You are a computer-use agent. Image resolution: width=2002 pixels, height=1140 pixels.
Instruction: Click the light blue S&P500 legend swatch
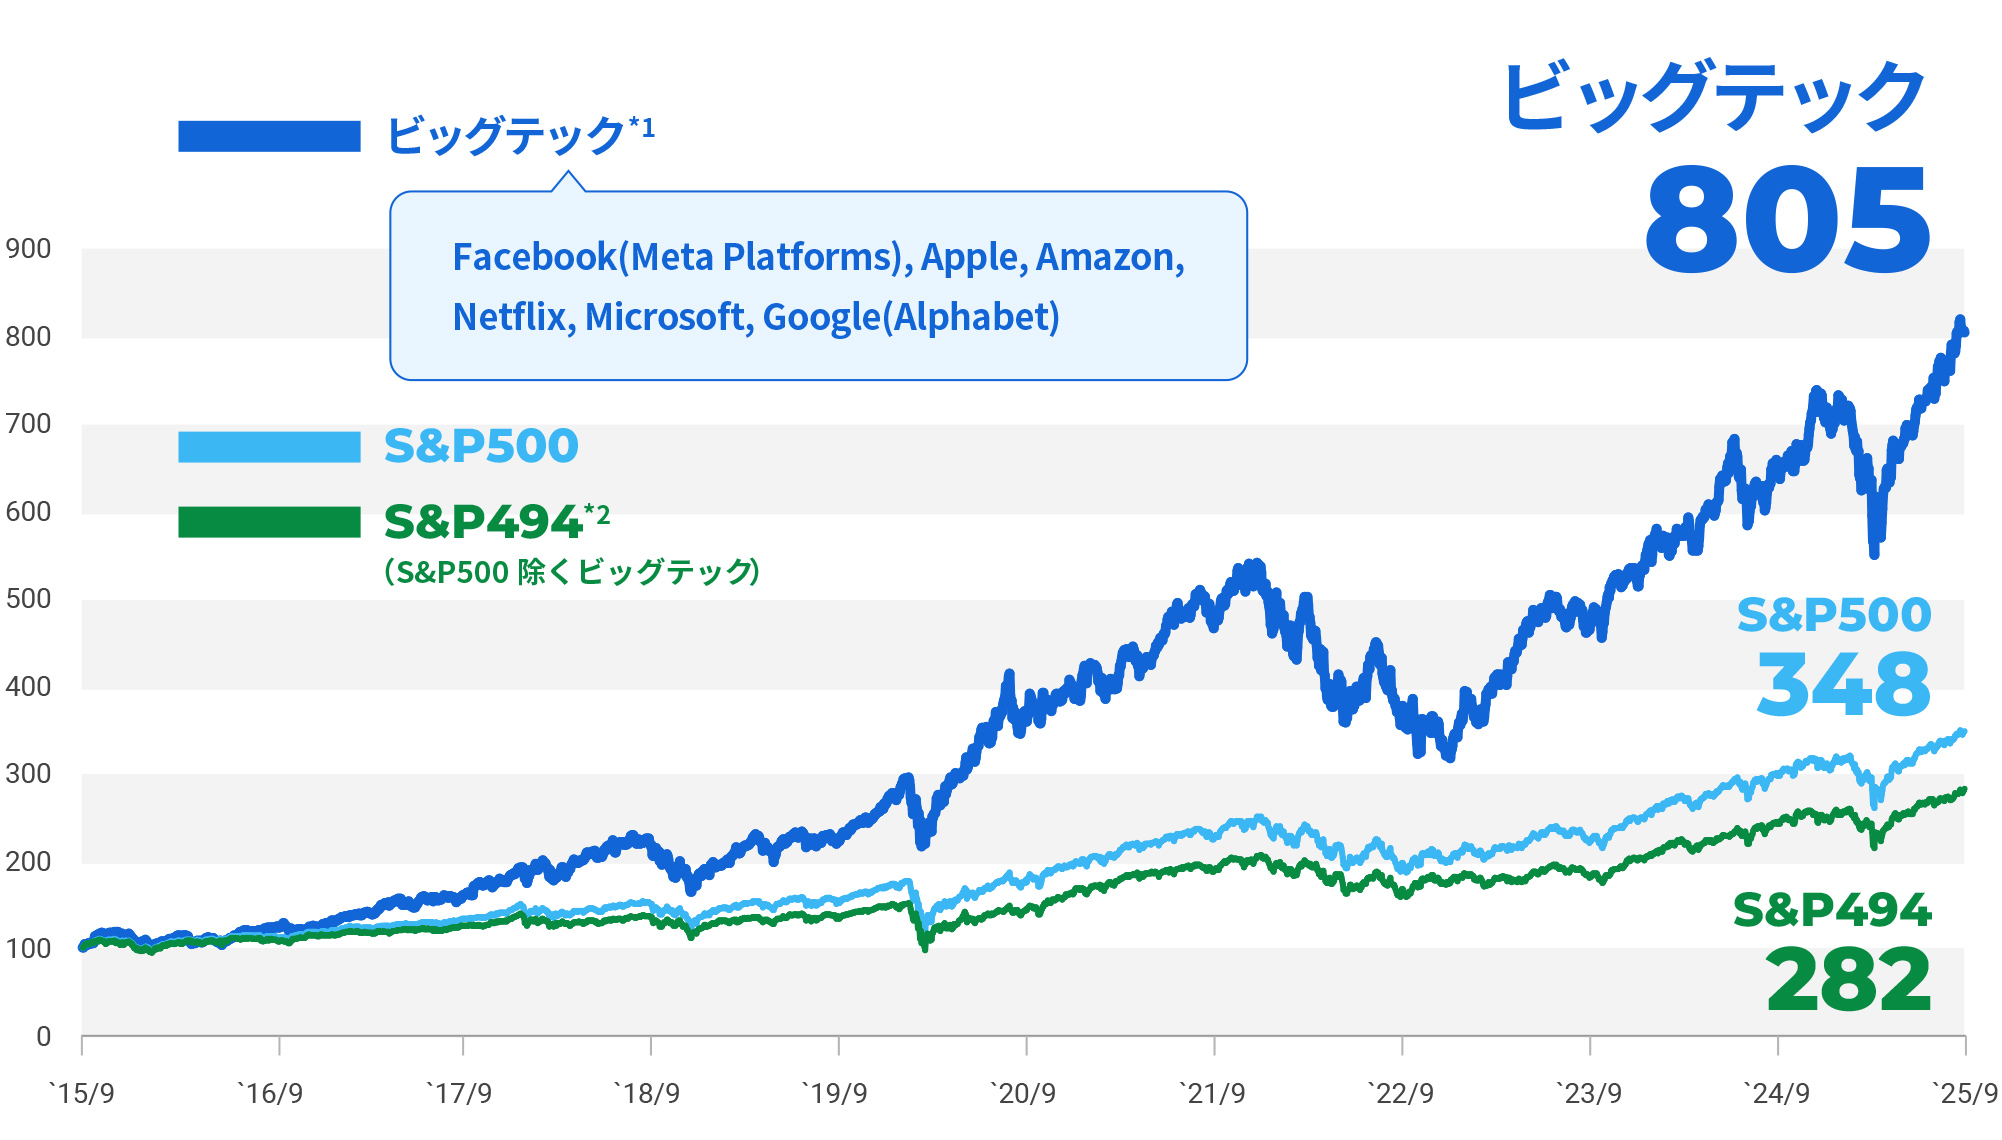269,447
